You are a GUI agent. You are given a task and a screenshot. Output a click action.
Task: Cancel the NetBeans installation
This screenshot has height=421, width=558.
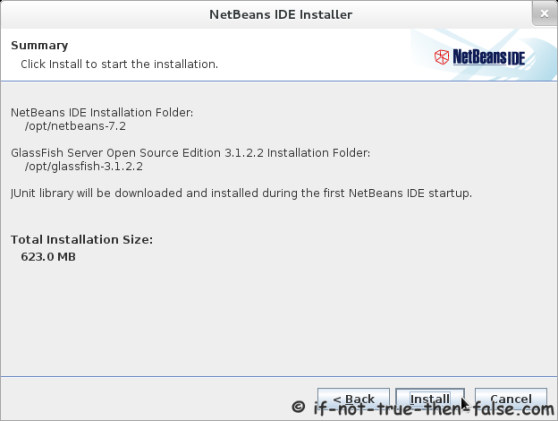coord(511,399)
